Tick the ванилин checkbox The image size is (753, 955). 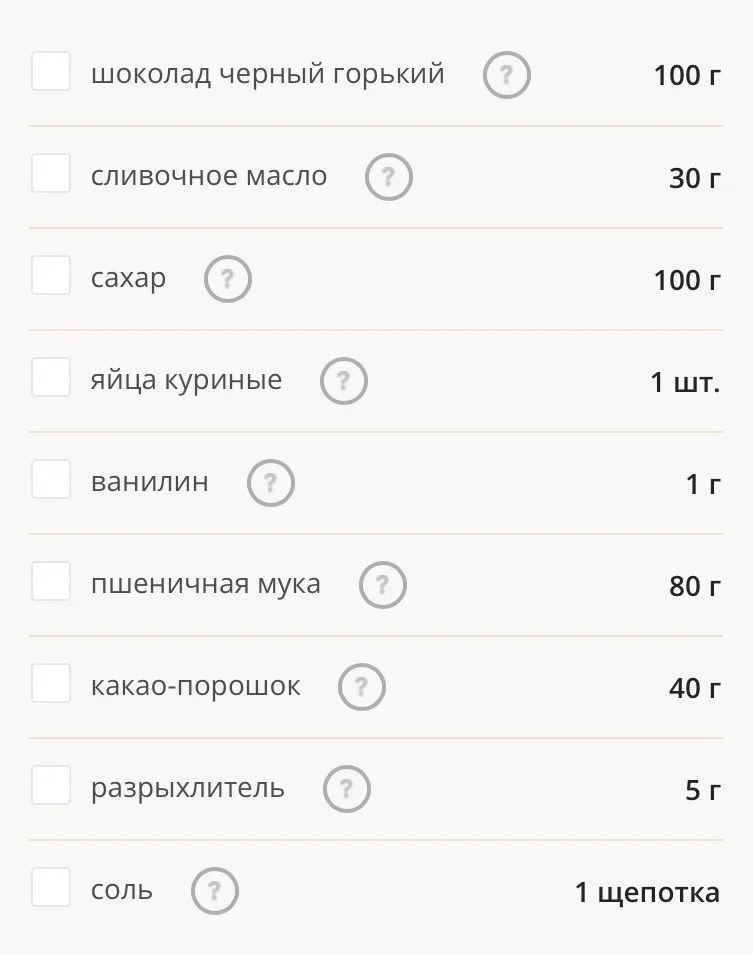pos(51,480)
